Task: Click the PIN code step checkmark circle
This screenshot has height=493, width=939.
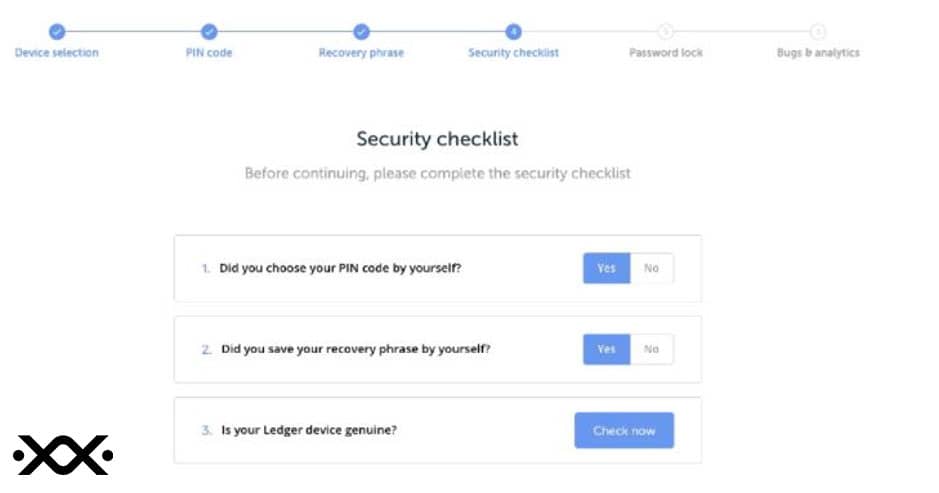Action: click(x=209, y=32)
